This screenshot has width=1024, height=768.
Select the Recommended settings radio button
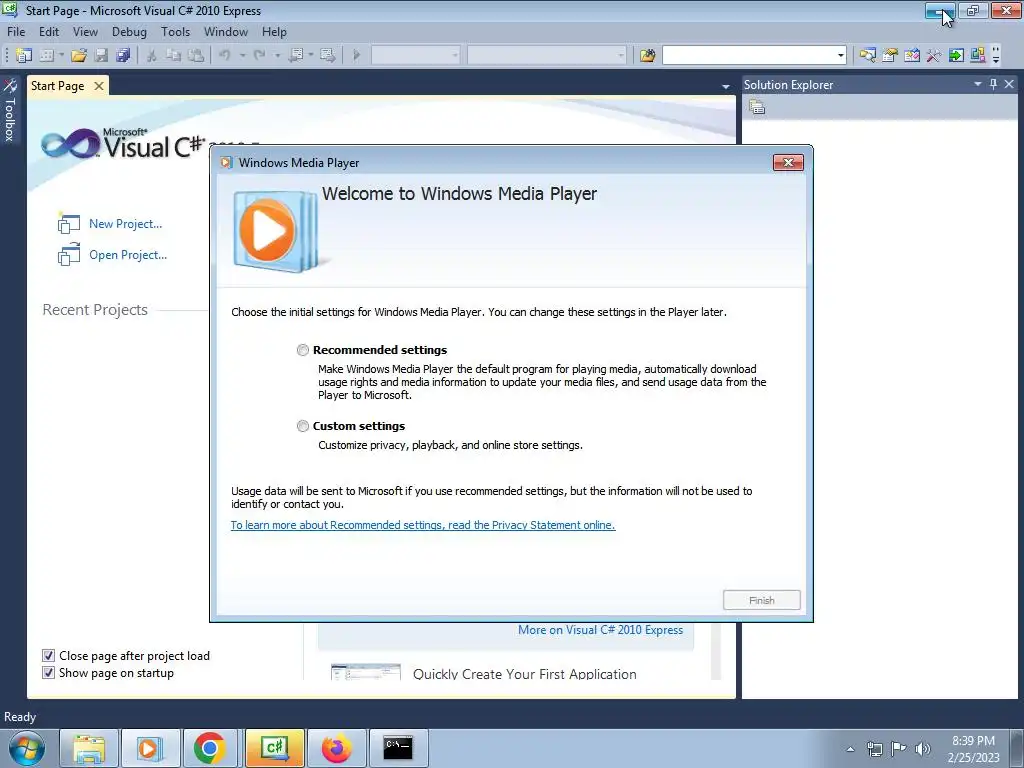point(302,350)
